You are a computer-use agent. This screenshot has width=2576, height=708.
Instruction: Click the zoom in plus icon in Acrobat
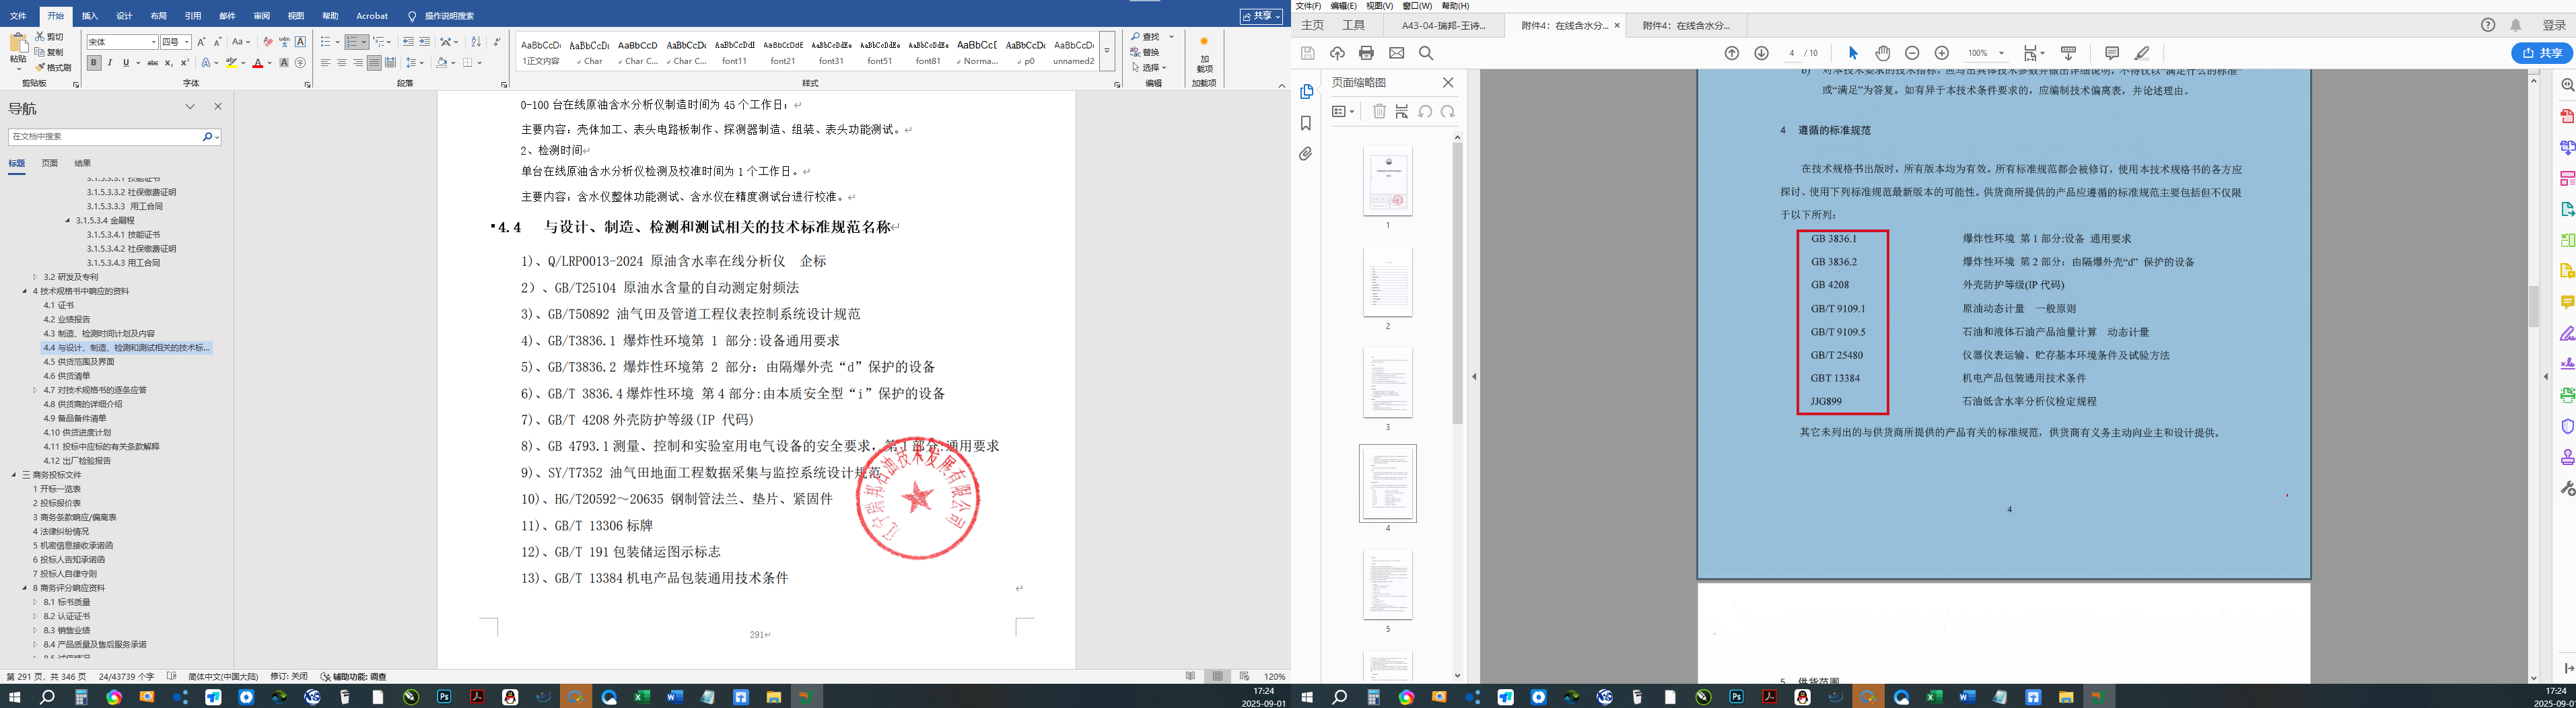coord(1942,53)
